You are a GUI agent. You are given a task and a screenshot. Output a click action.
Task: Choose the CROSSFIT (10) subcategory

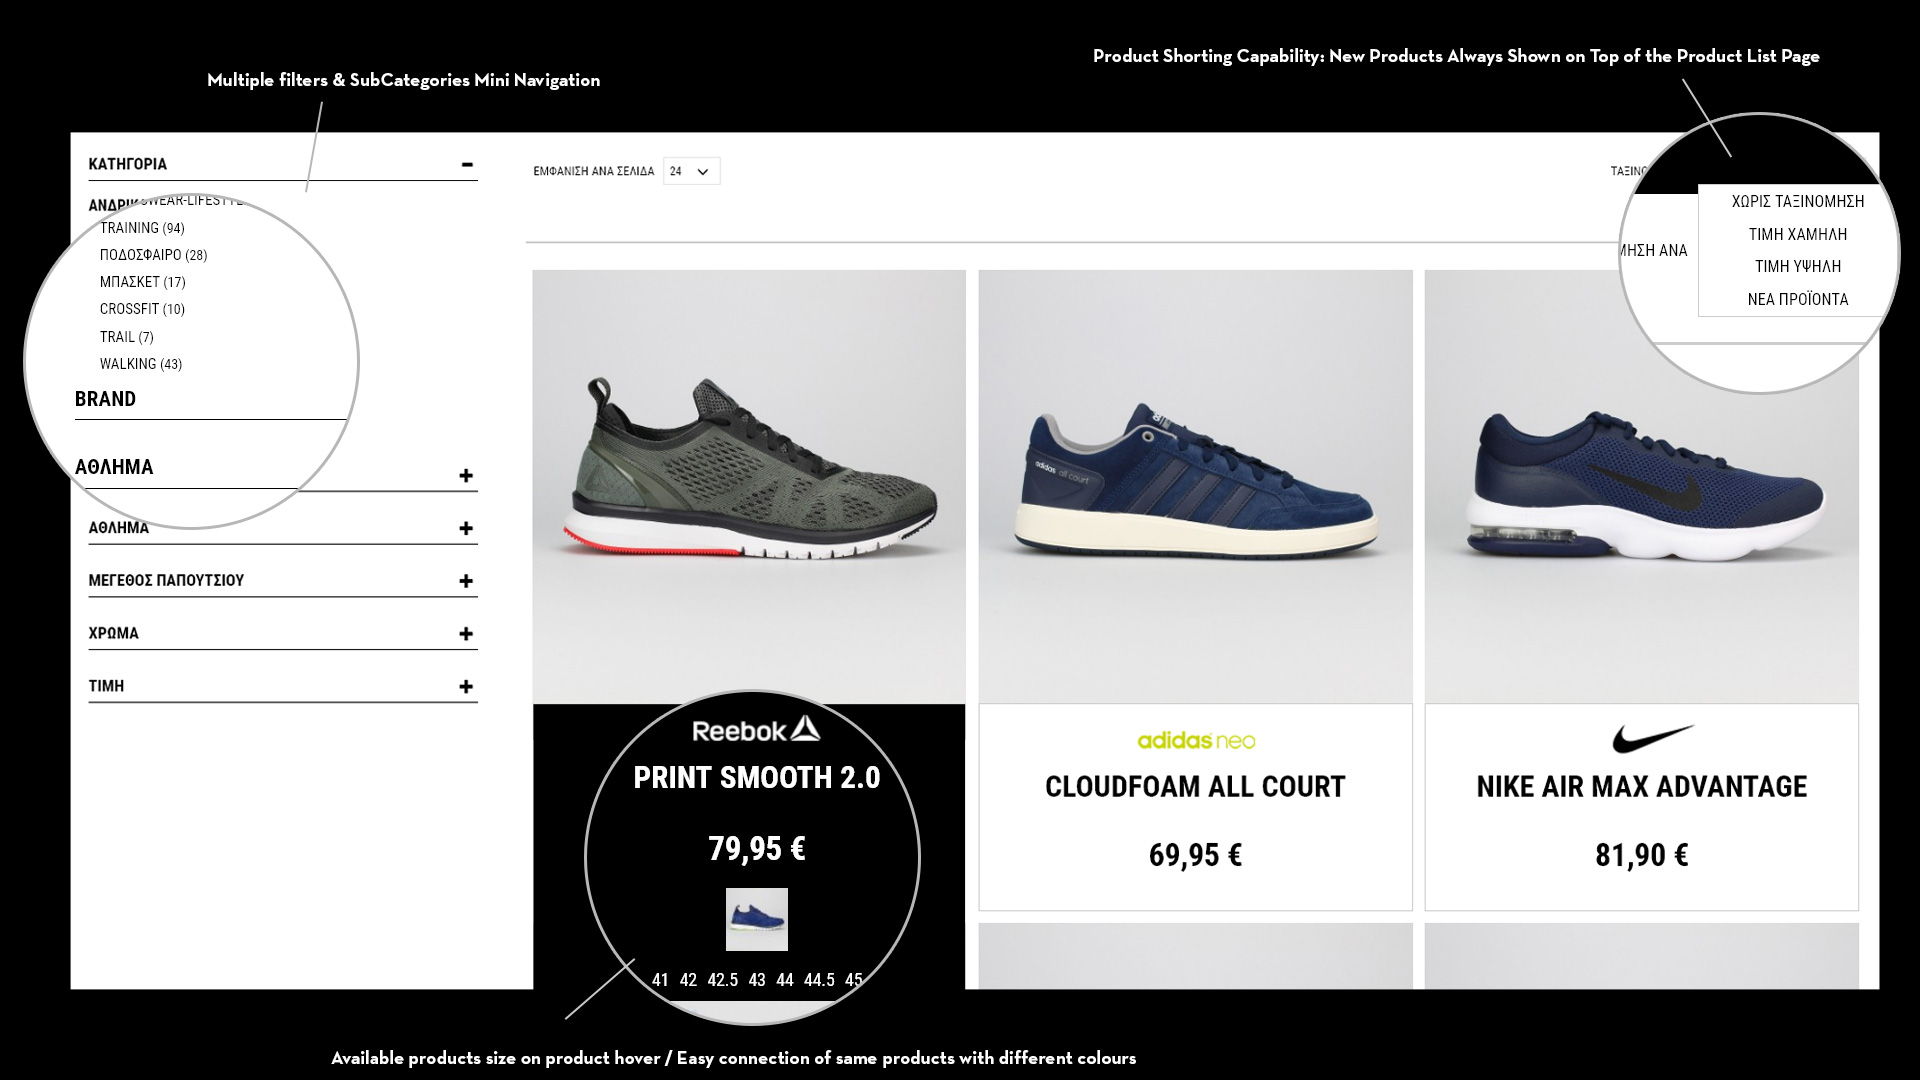pos(142,309)
